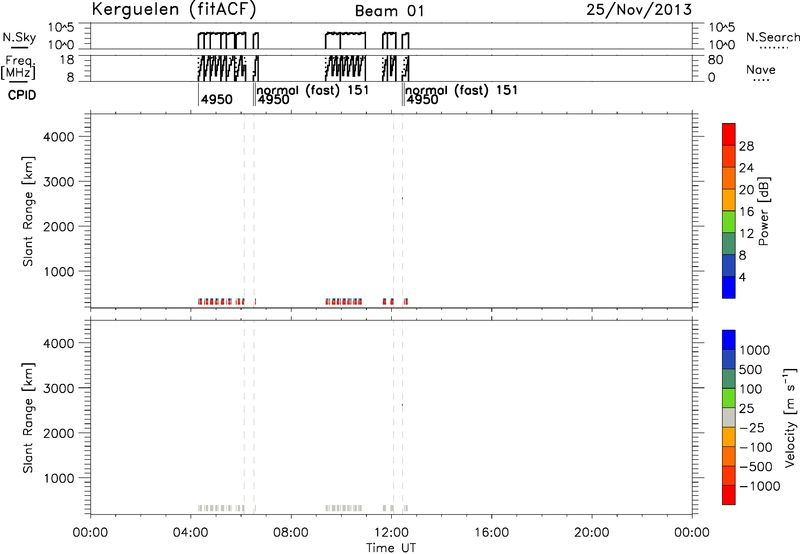This screenshot has width=800, height=554.
Task: Click the '28' label on power color bar
Action: (746, 146)
